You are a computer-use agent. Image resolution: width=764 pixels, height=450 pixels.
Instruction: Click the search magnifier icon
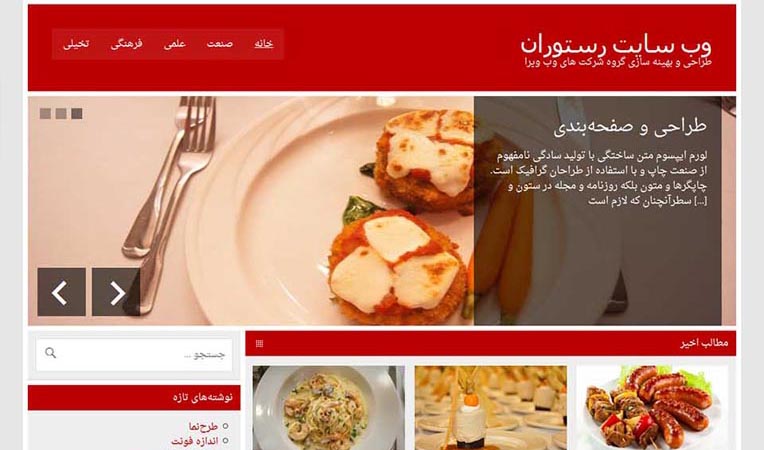tap(50, 353)
